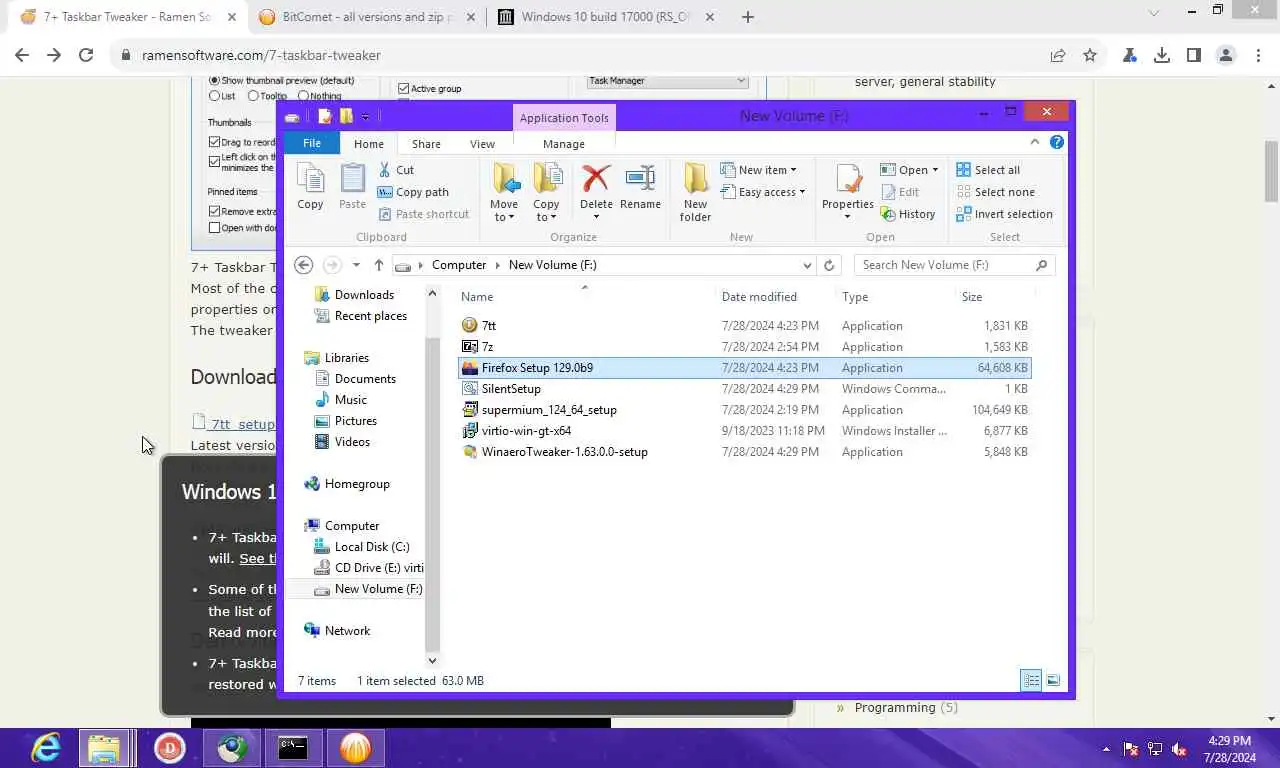Image resolution: width=1280 pixels, height=768 pixels.
Task: Switch to the BitComet browser tab
Action: point(367,17)
